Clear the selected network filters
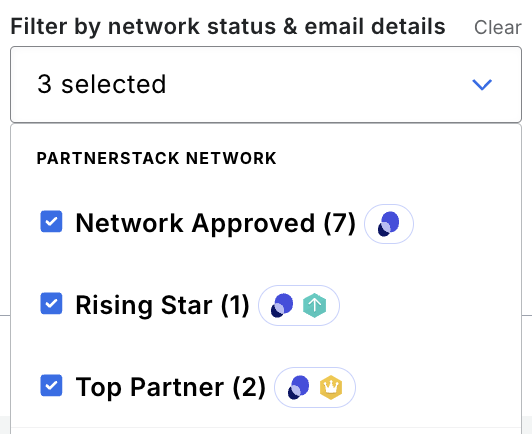The width and height of the screenshot is (532, 434). 498,27
